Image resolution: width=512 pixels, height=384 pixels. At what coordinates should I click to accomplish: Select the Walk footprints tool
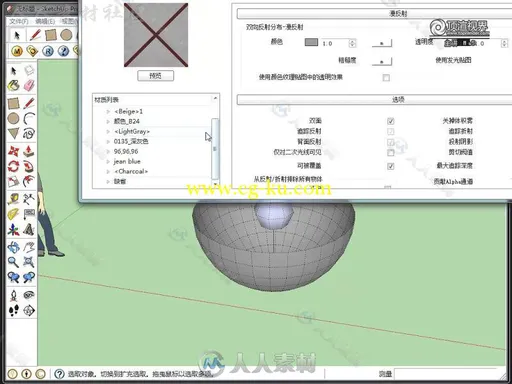click(14, 310)
